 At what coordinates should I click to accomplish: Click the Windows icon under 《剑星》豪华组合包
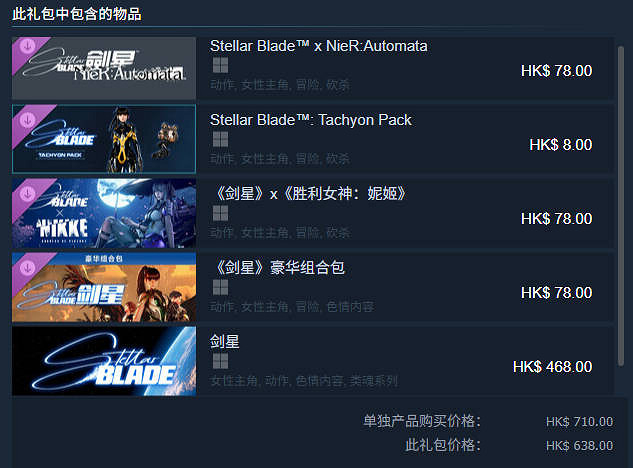220,288
